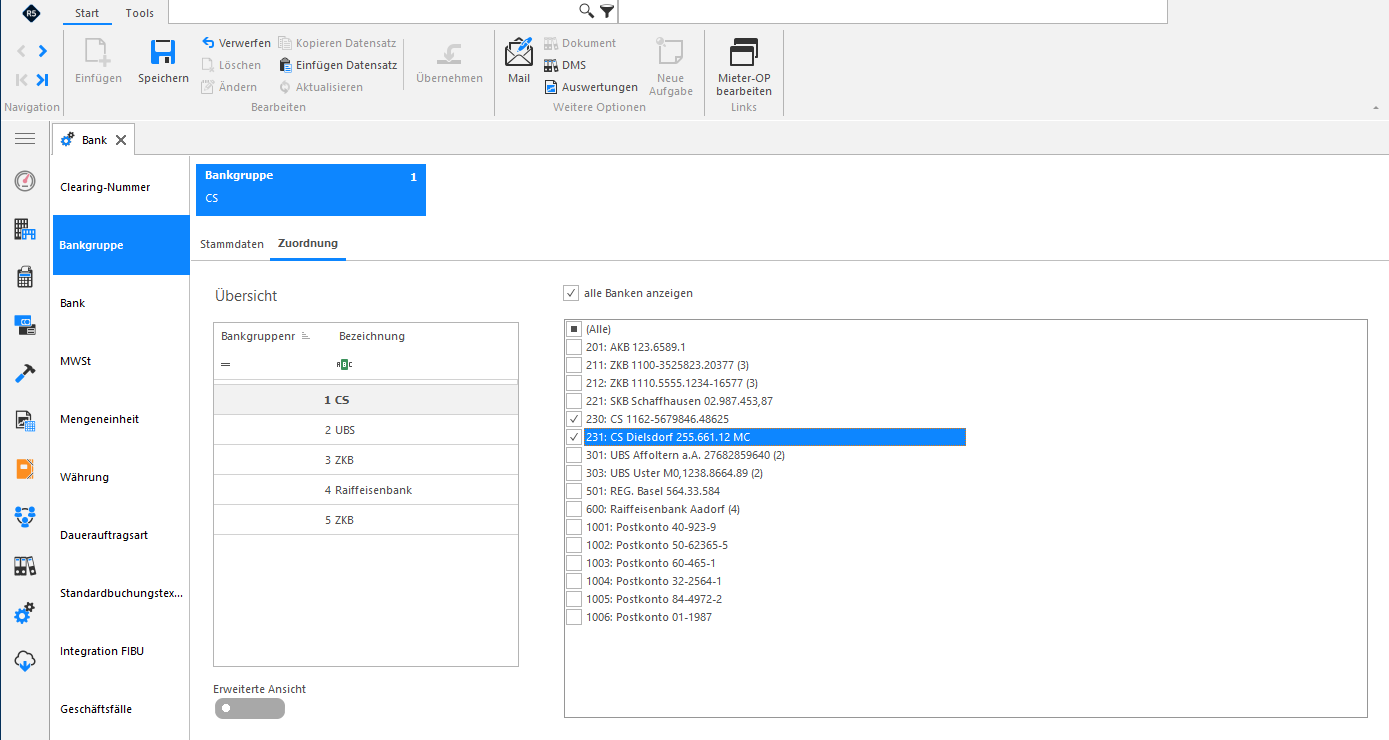Screen dimensions: 1389x740
Task: Click the Verwerfen undo icon
Action: coord(208,43)
